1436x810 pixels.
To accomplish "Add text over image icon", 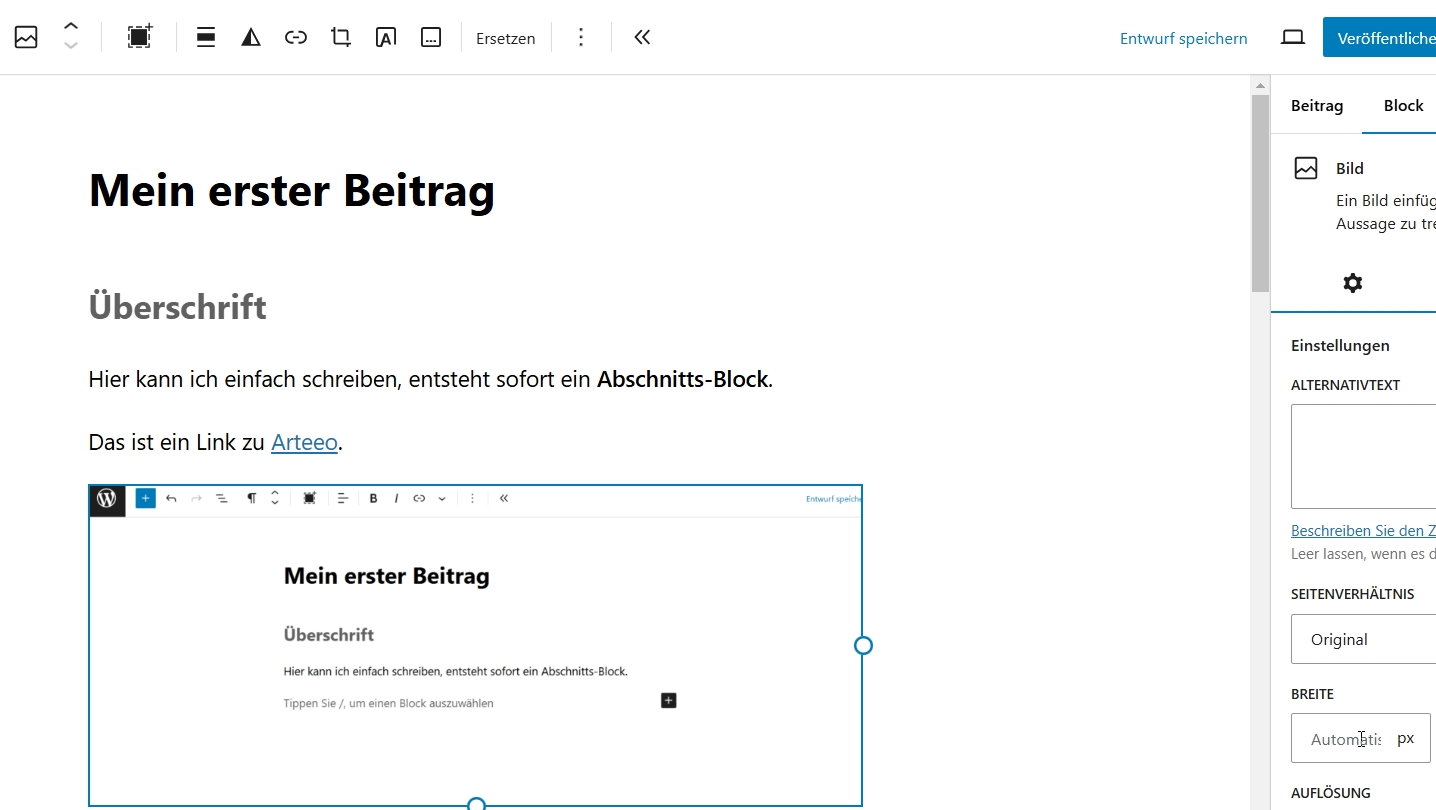I will tap(386, 38).
